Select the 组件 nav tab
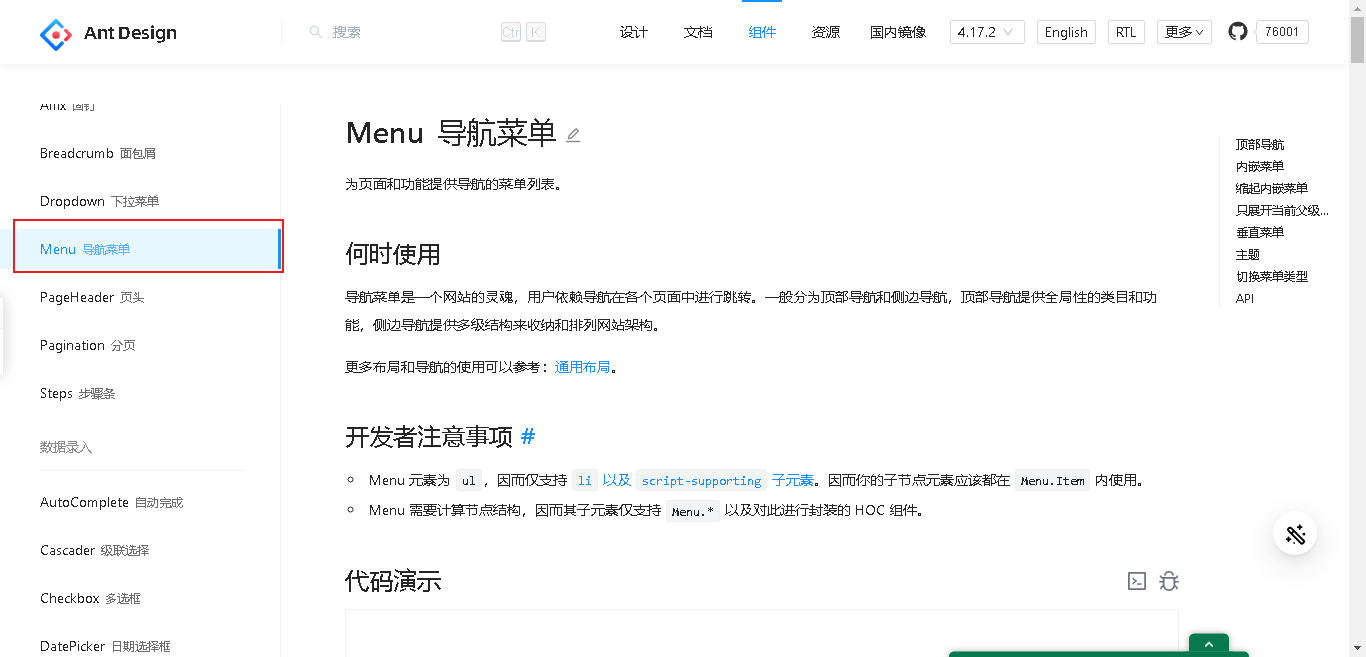The height and width of the screenshot is (657, 1366). point(762,32)
